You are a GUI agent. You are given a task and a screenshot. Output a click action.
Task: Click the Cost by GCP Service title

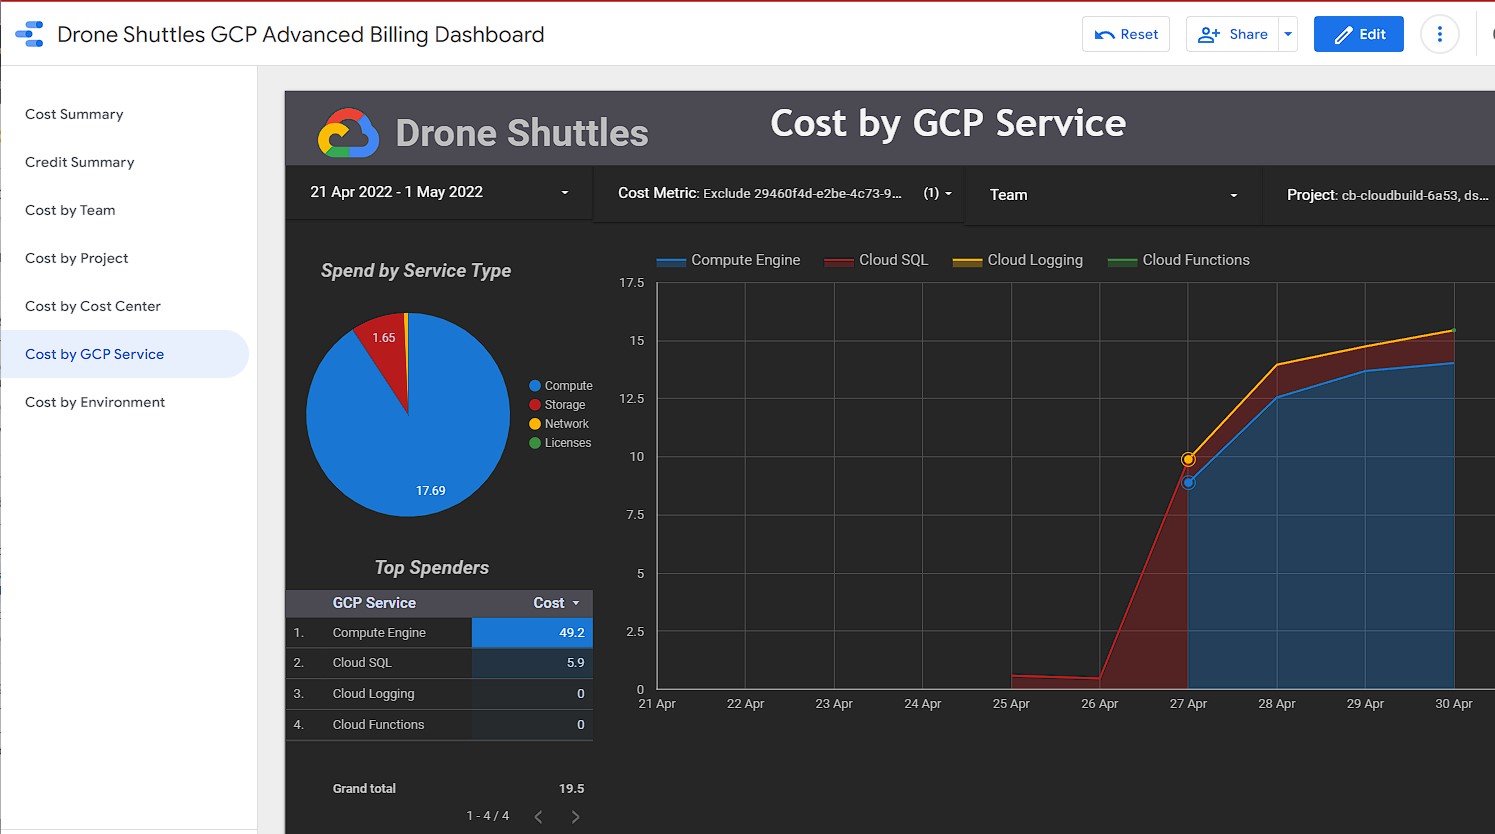pyautogui.click(x=948, y=123)
